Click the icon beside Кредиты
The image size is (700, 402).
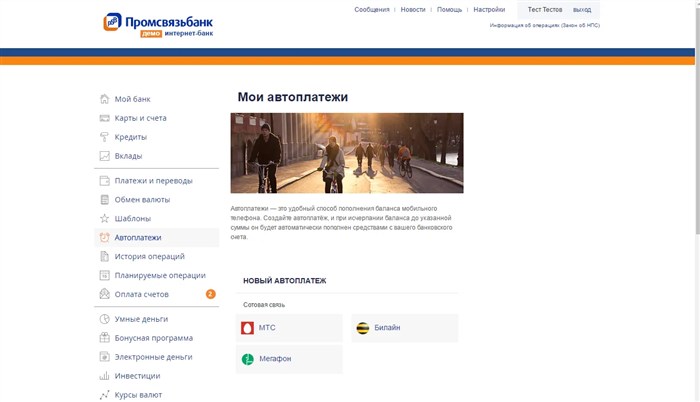coord(104,137)
